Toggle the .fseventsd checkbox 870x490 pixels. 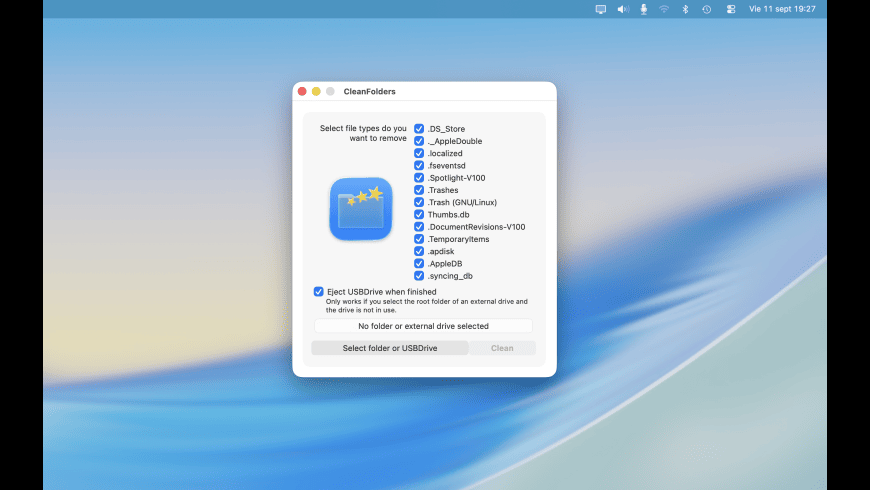[x=419, y=165]
